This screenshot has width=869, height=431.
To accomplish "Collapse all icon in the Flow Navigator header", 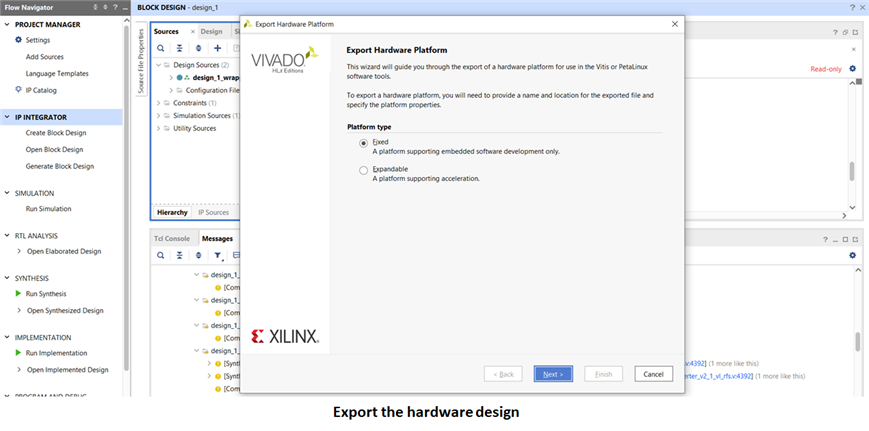I will [x=96, y=7].
